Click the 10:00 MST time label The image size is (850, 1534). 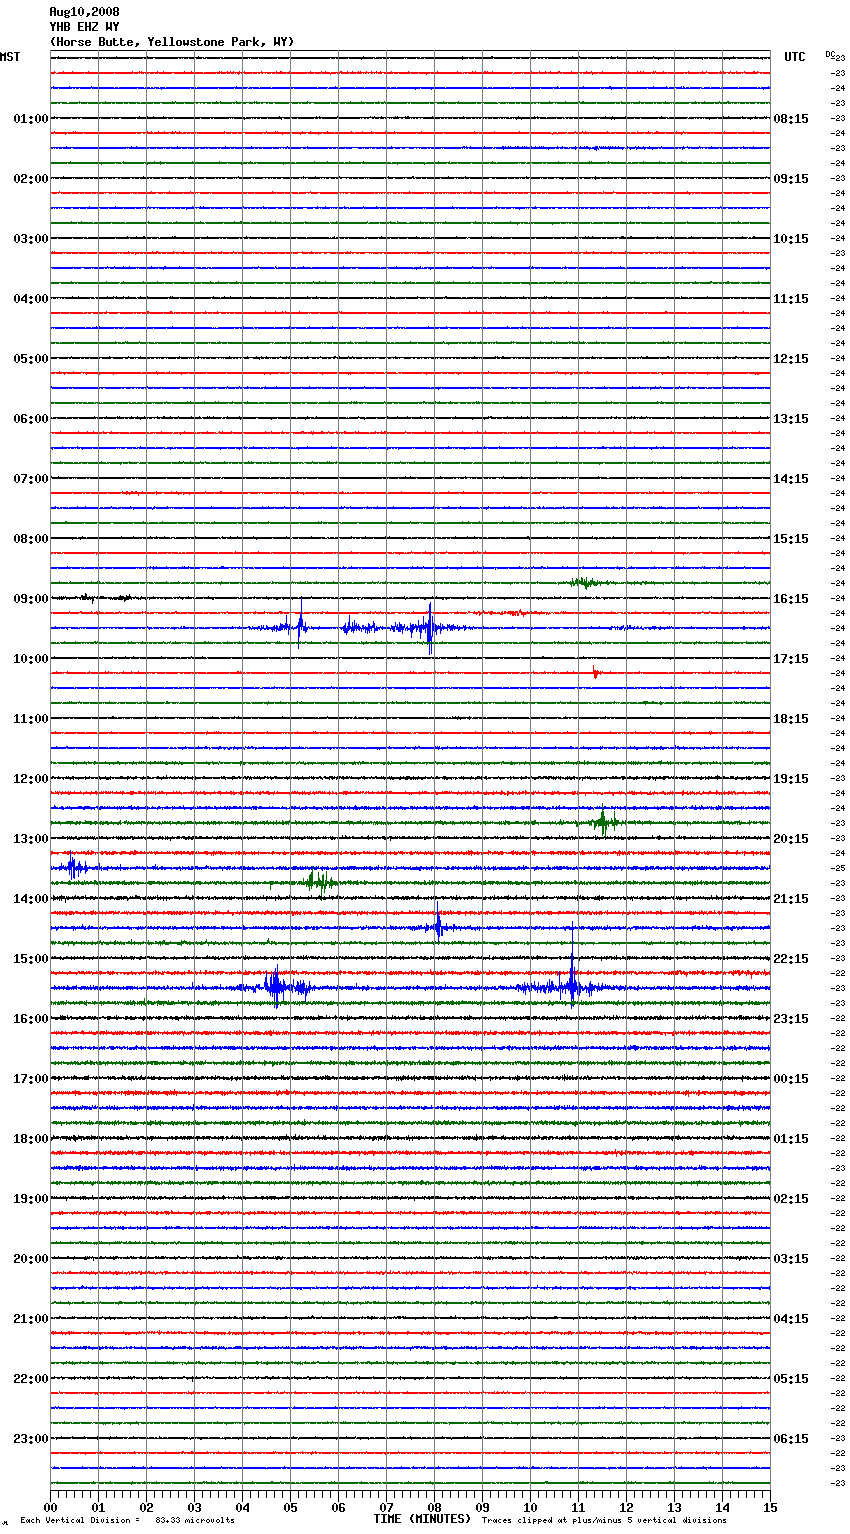point(31,659)
